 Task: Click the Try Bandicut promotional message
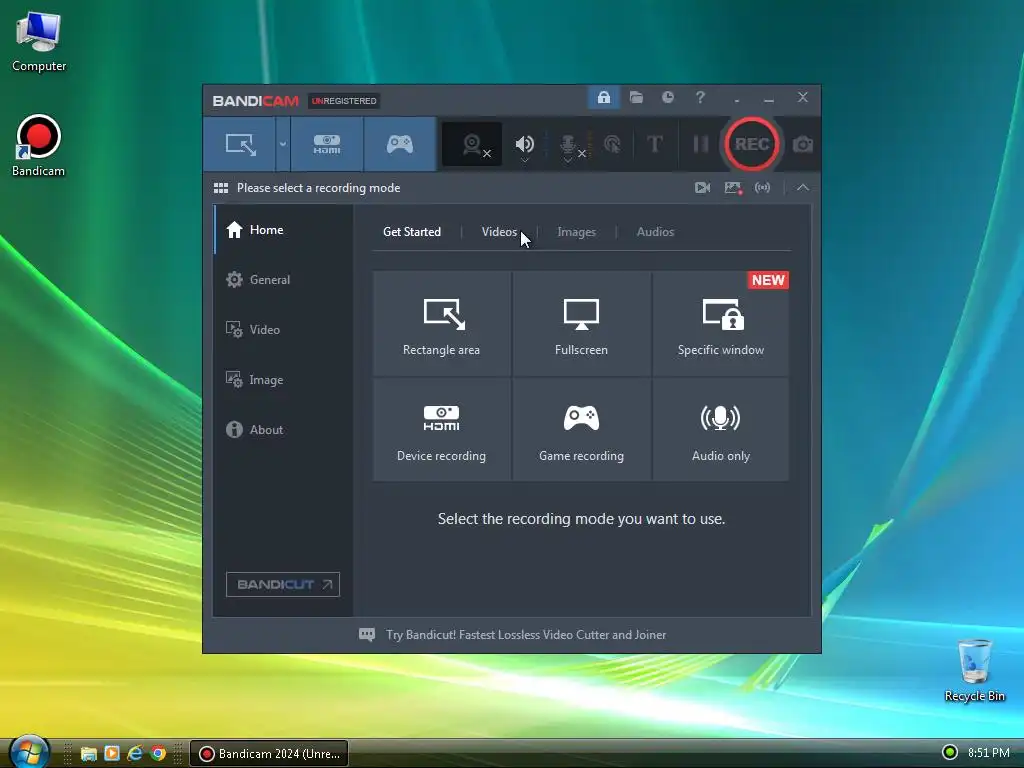[x=526, y=635]
